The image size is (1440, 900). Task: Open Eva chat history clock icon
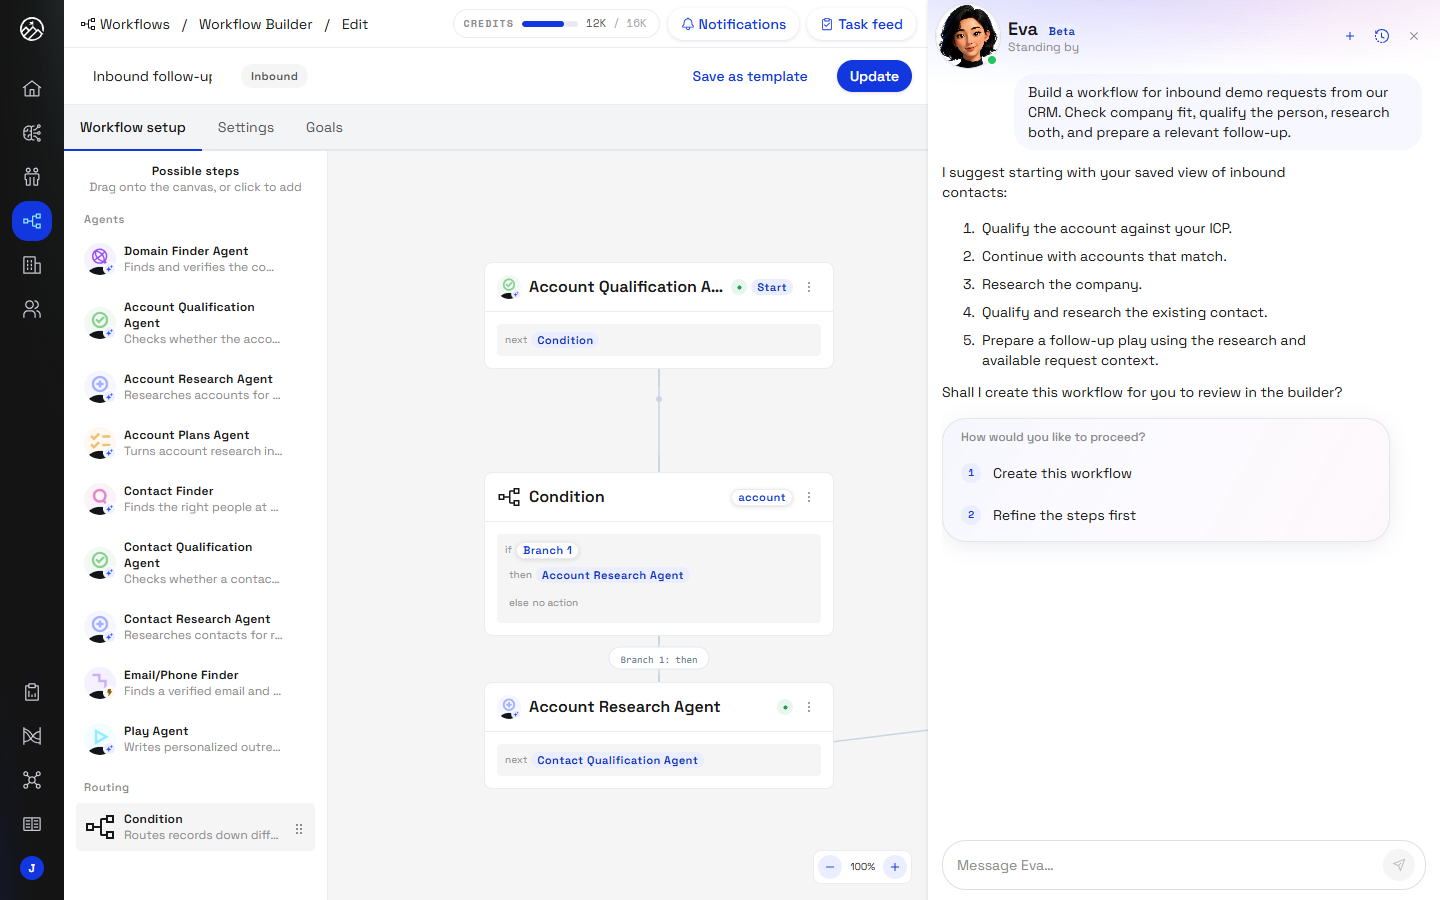(1382, 36)
